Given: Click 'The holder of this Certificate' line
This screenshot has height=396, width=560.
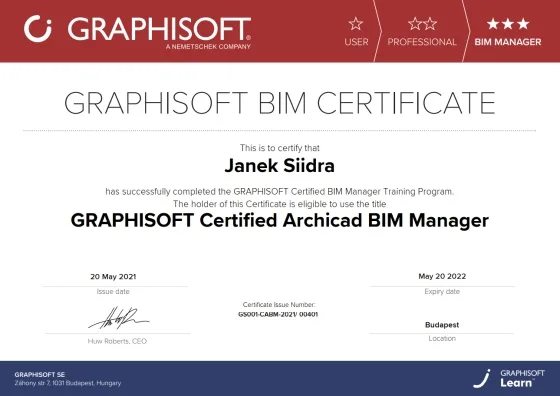Looking at the screenshot, I should (280, 204).
